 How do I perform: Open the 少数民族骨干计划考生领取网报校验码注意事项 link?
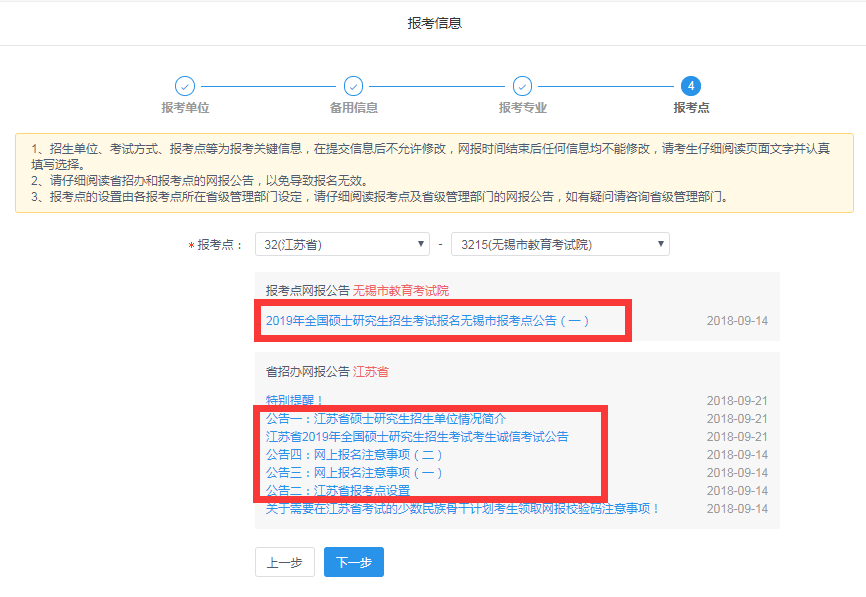tap(463, 509)
